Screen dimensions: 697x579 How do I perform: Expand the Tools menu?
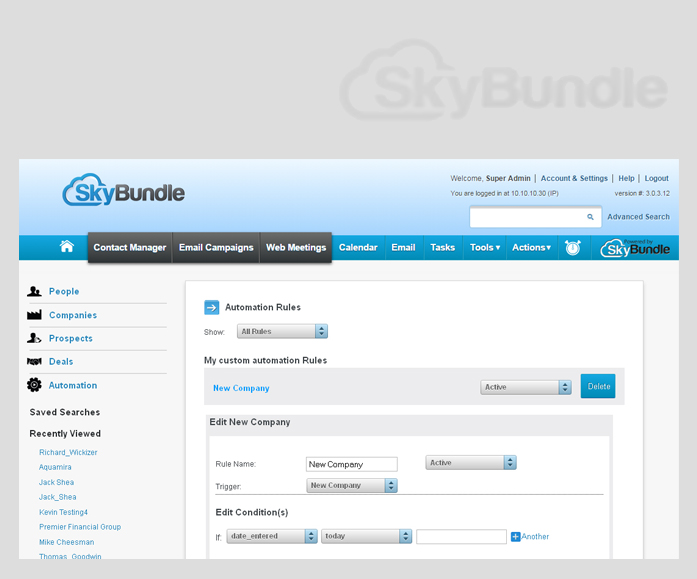tap(485, 248)
